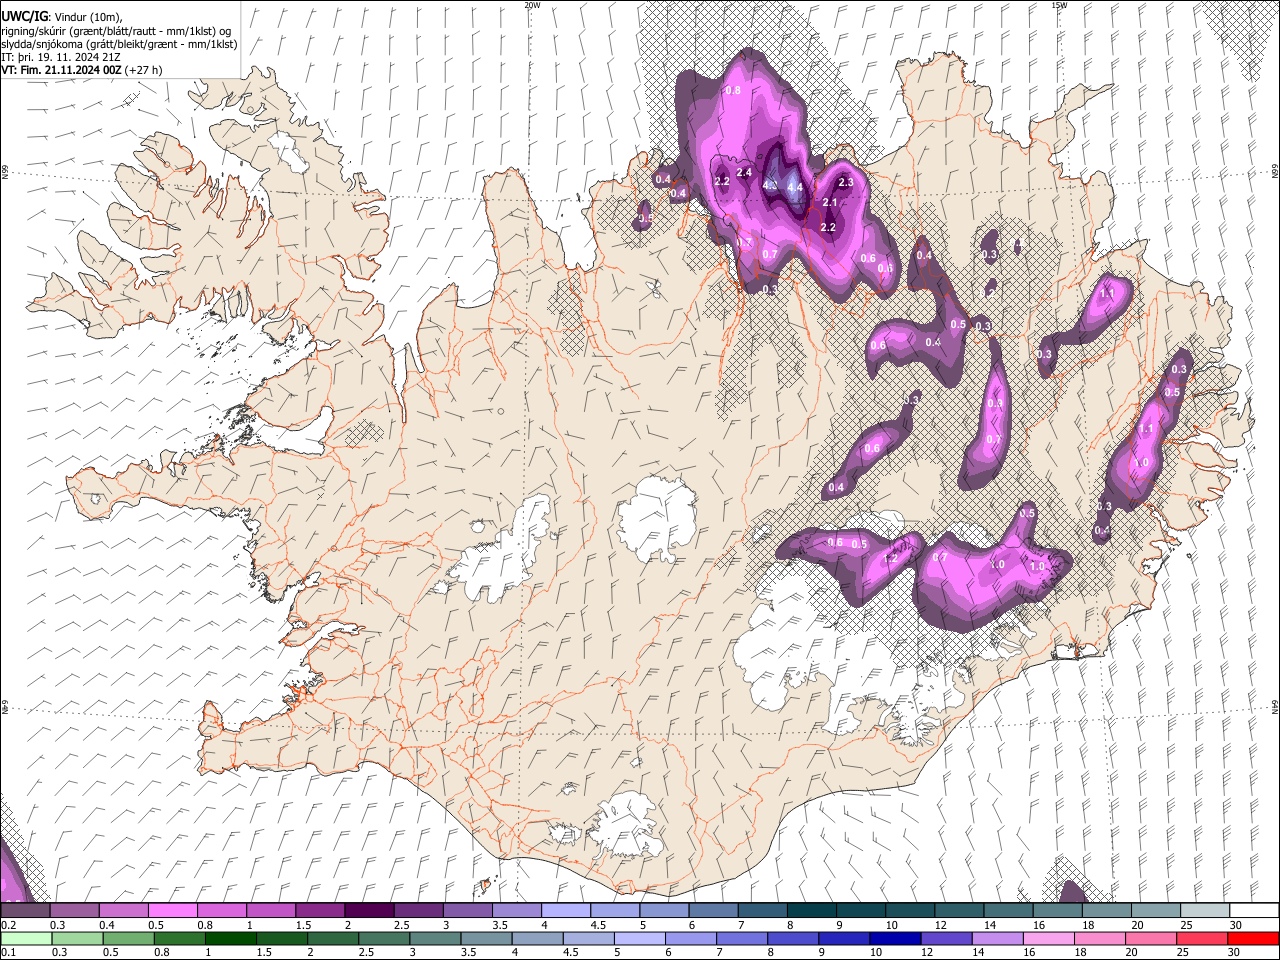The height and width of the screenshot is (960, 1280).
Task: Click the bright red swatch after 30 on the lower scale
Action: tap(1253, 938)
